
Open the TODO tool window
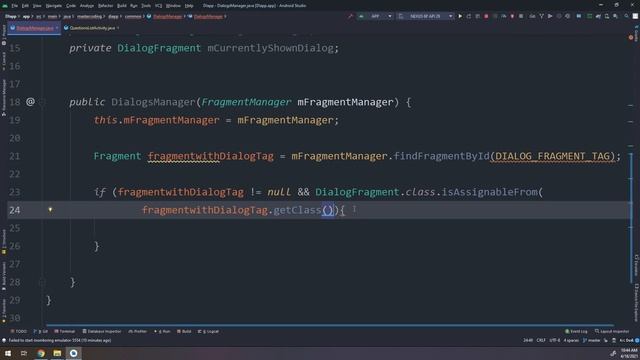[19, 331]
